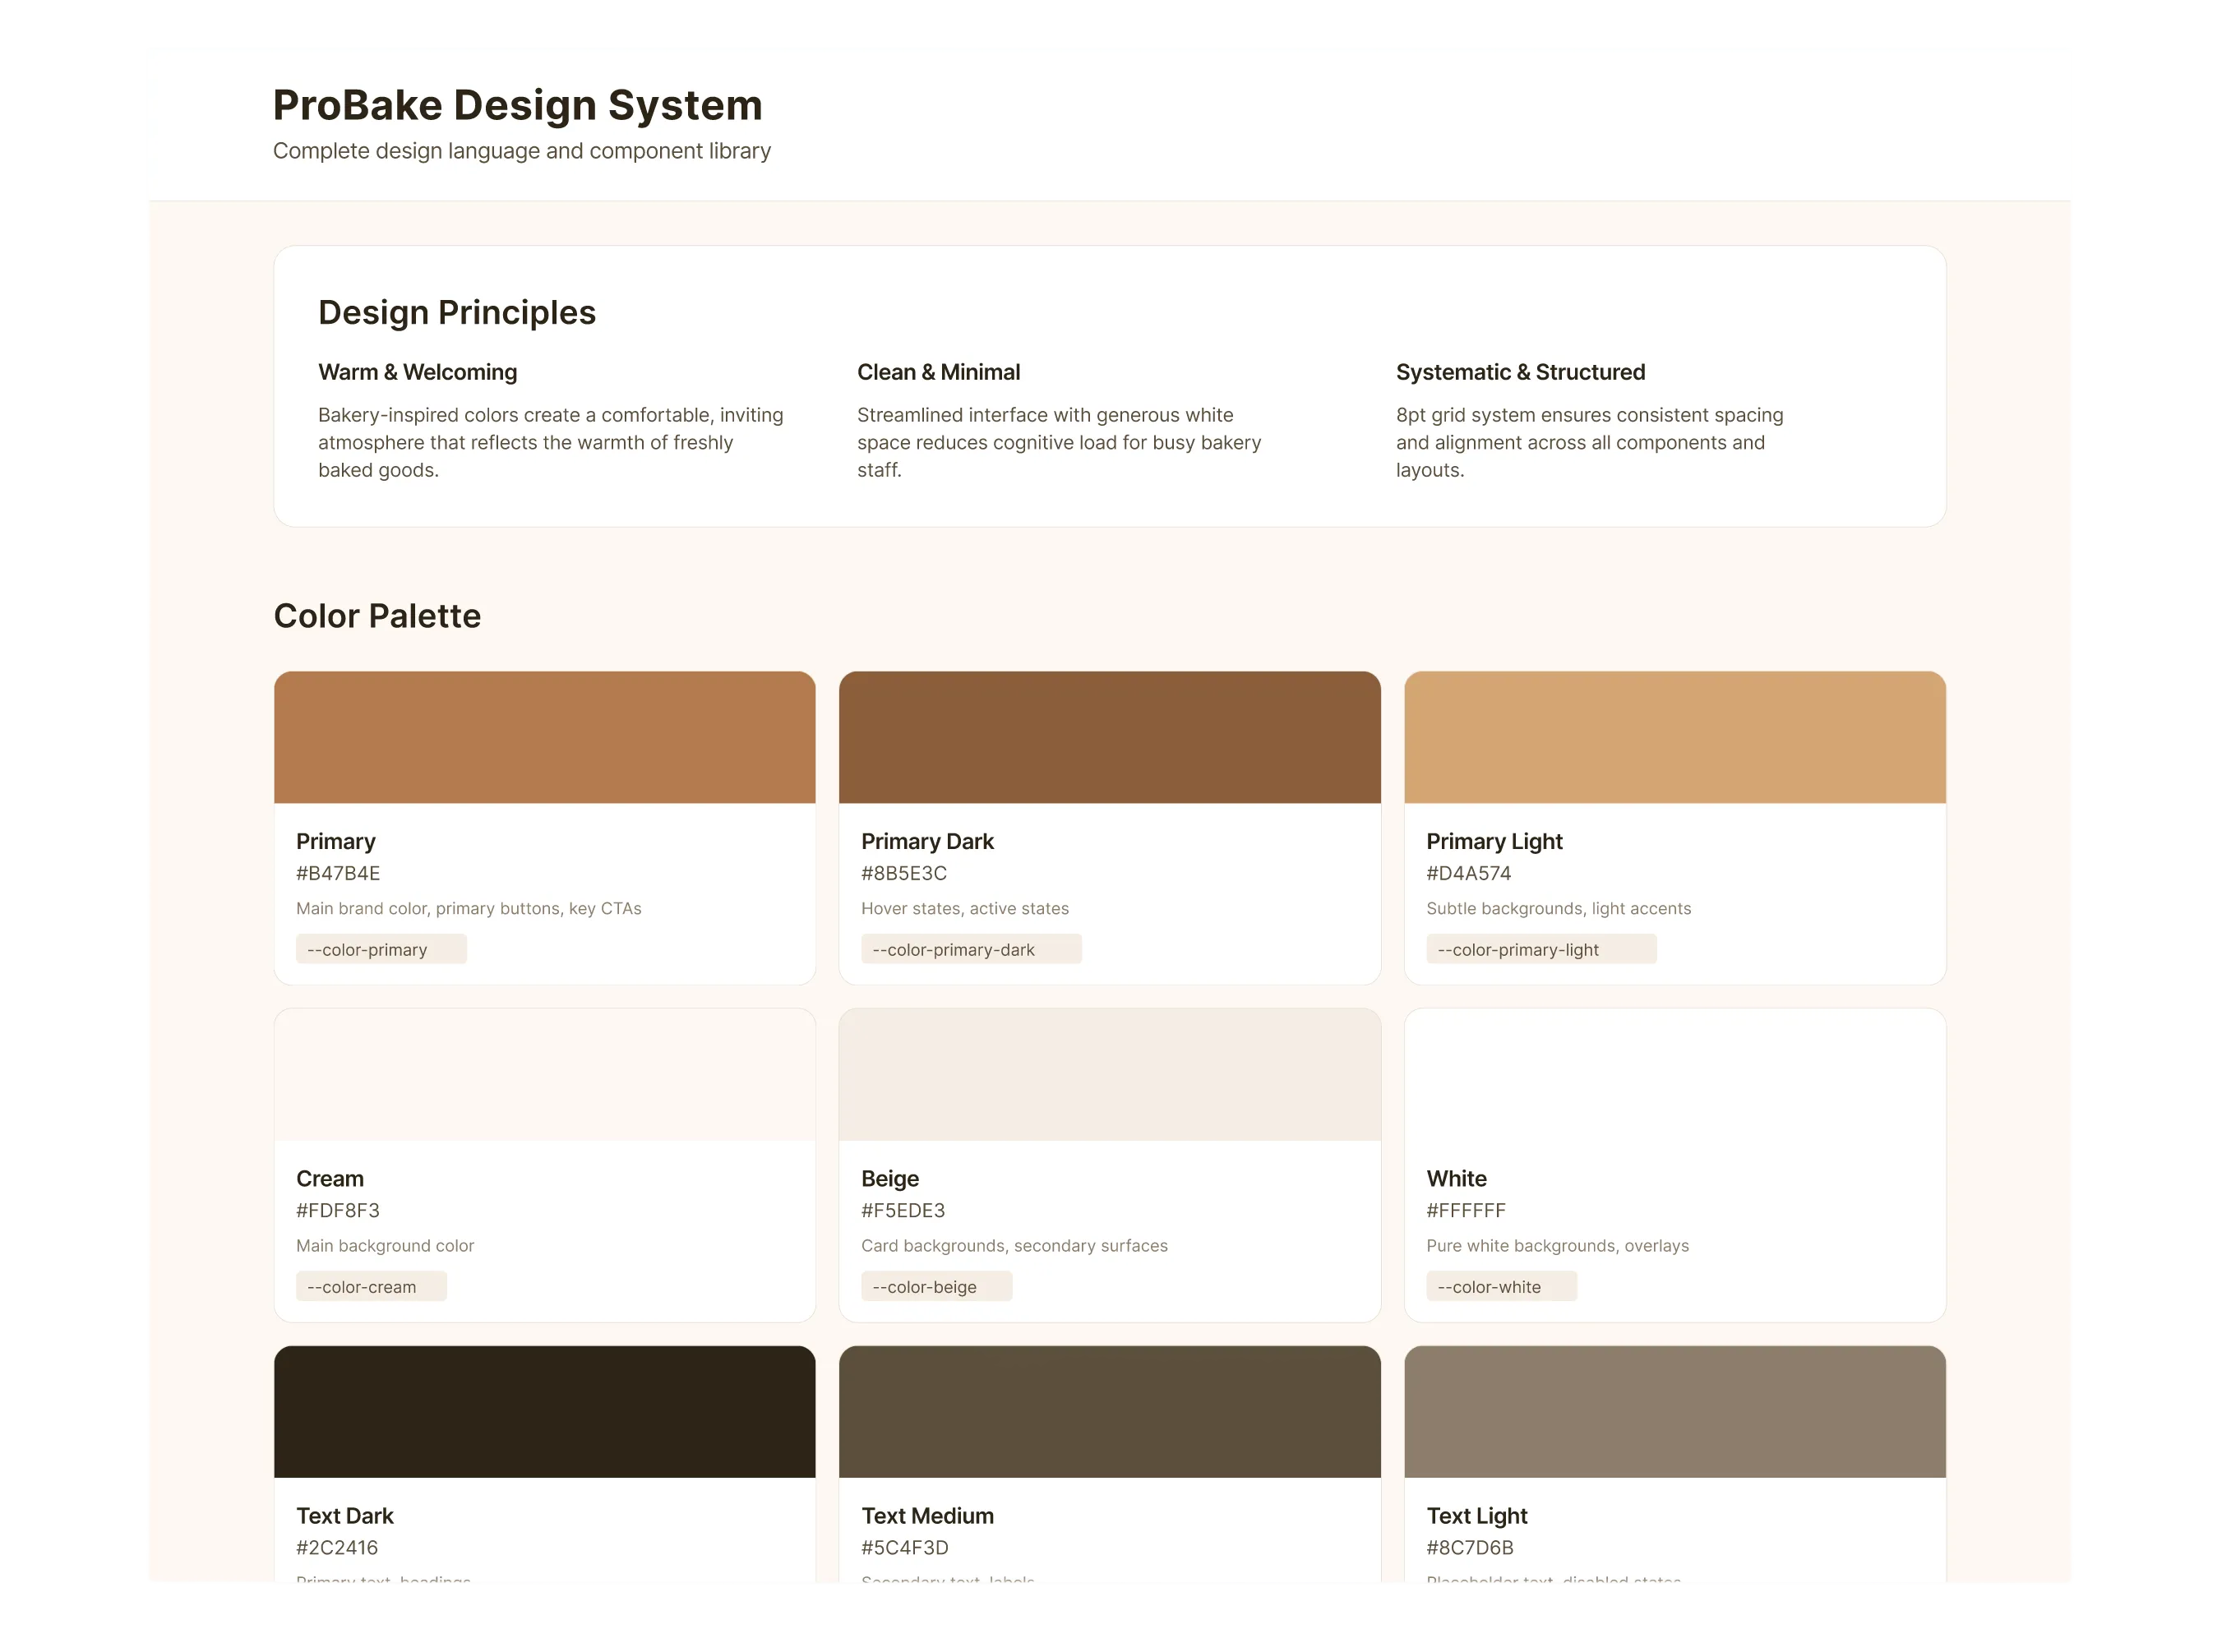Click the Primary Light color swatch
This screenshot has width=2231, height=1652.
click(1674, 737)
